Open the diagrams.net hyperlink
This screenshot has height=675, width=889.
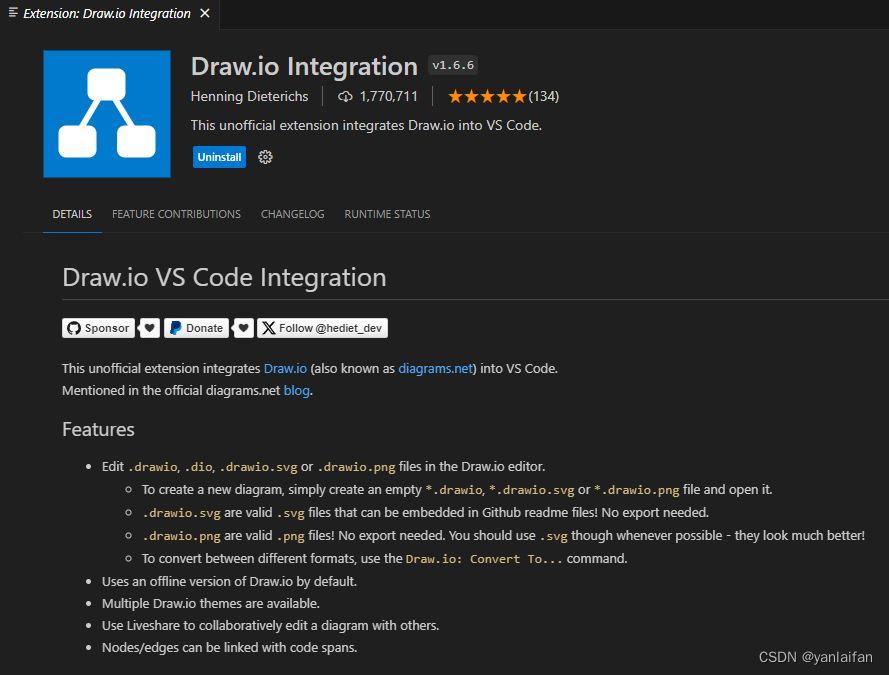click(435, 368)
